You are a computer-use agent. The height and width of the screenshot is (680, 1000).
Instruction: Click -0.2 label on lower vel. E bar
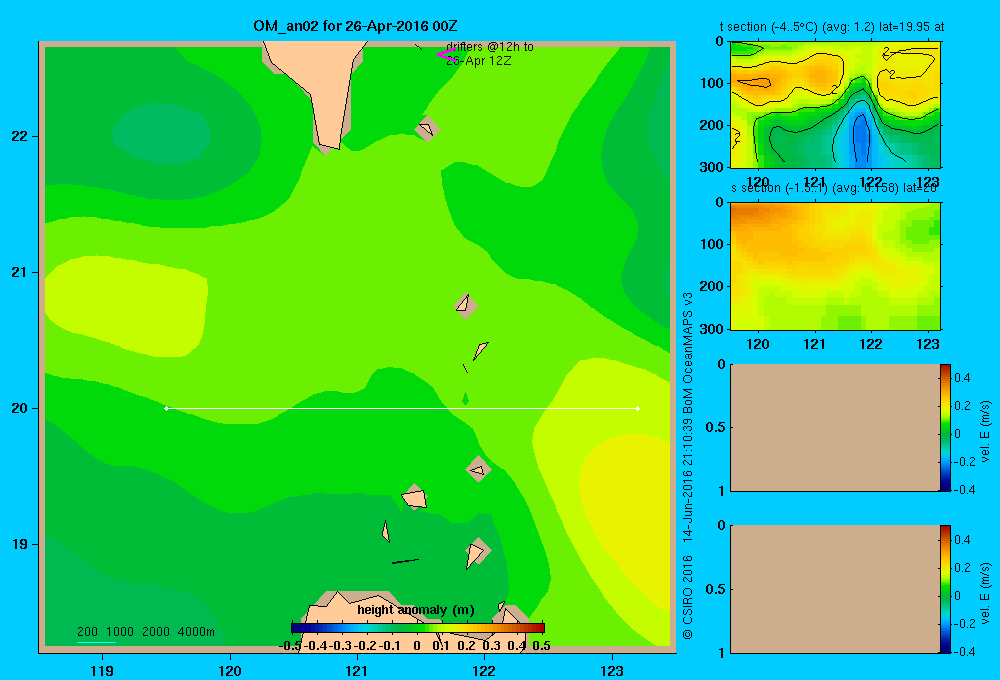coord(964,624)
